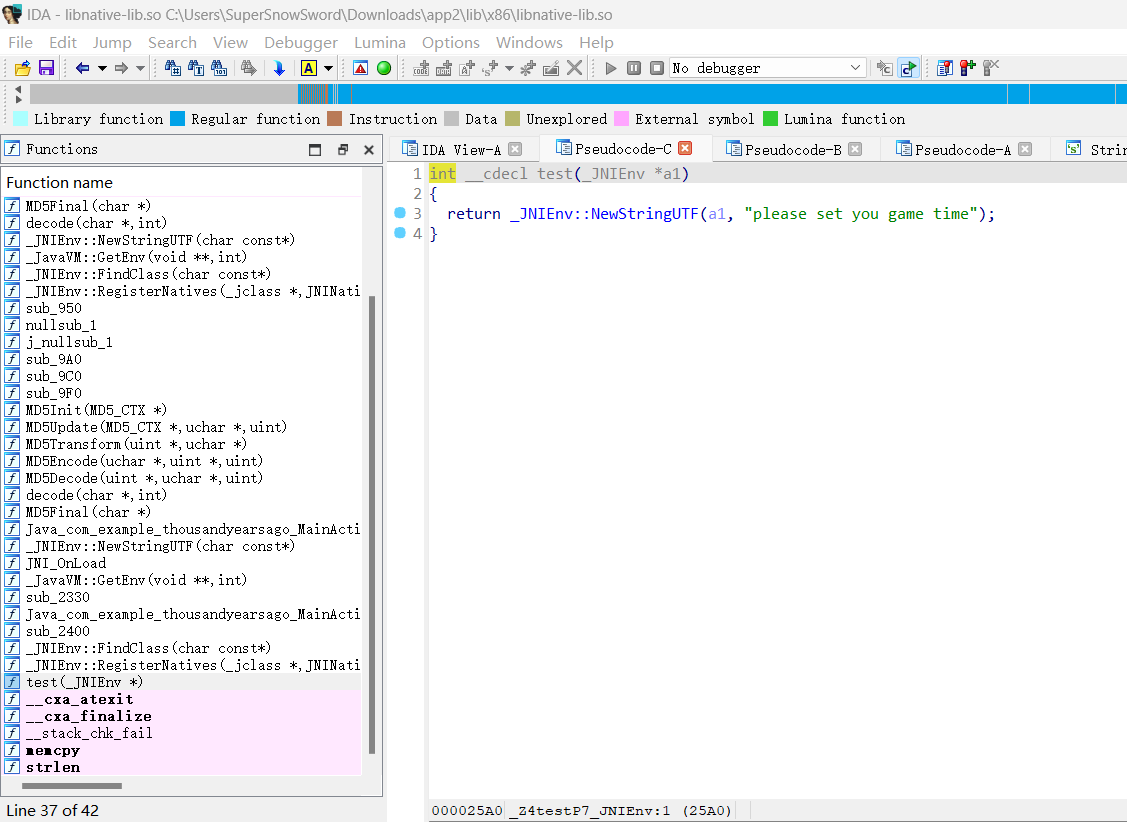This screenshot has height=822, width=1127.
Task: Click the Library function cyan color swatch
Action: [21, 119]
